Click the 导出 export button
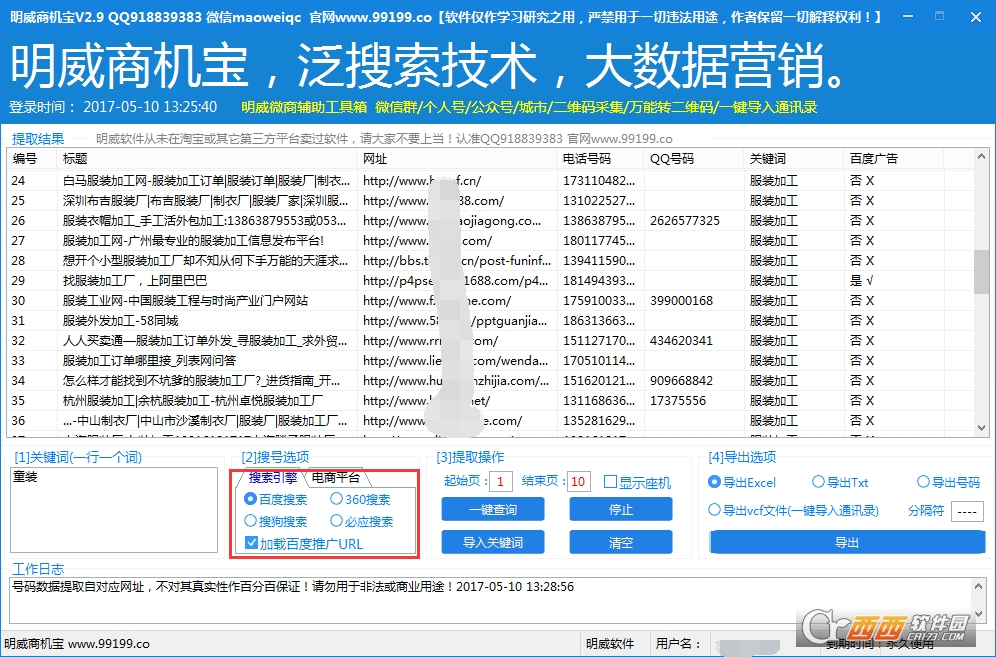Screen dimensions: 996x657 tap(847, 542)
